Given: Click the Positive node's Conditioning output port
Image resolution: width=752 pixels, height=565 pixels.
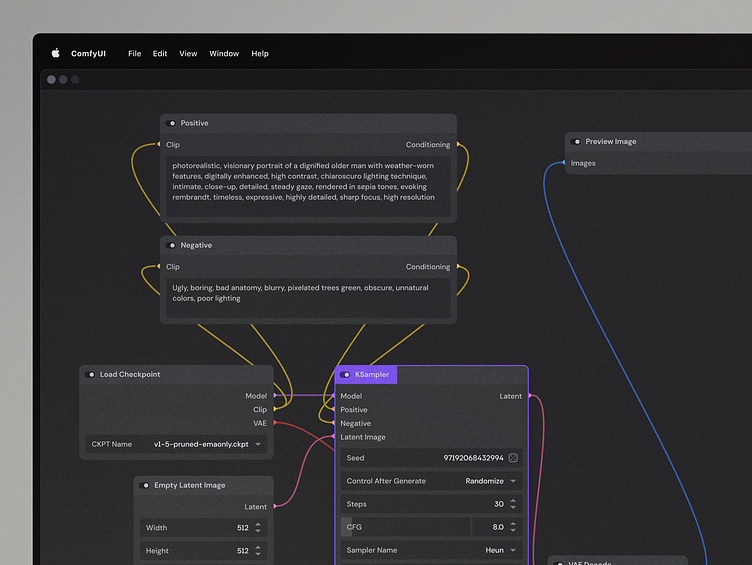Looking at the screenshot, I should [456, 145].
